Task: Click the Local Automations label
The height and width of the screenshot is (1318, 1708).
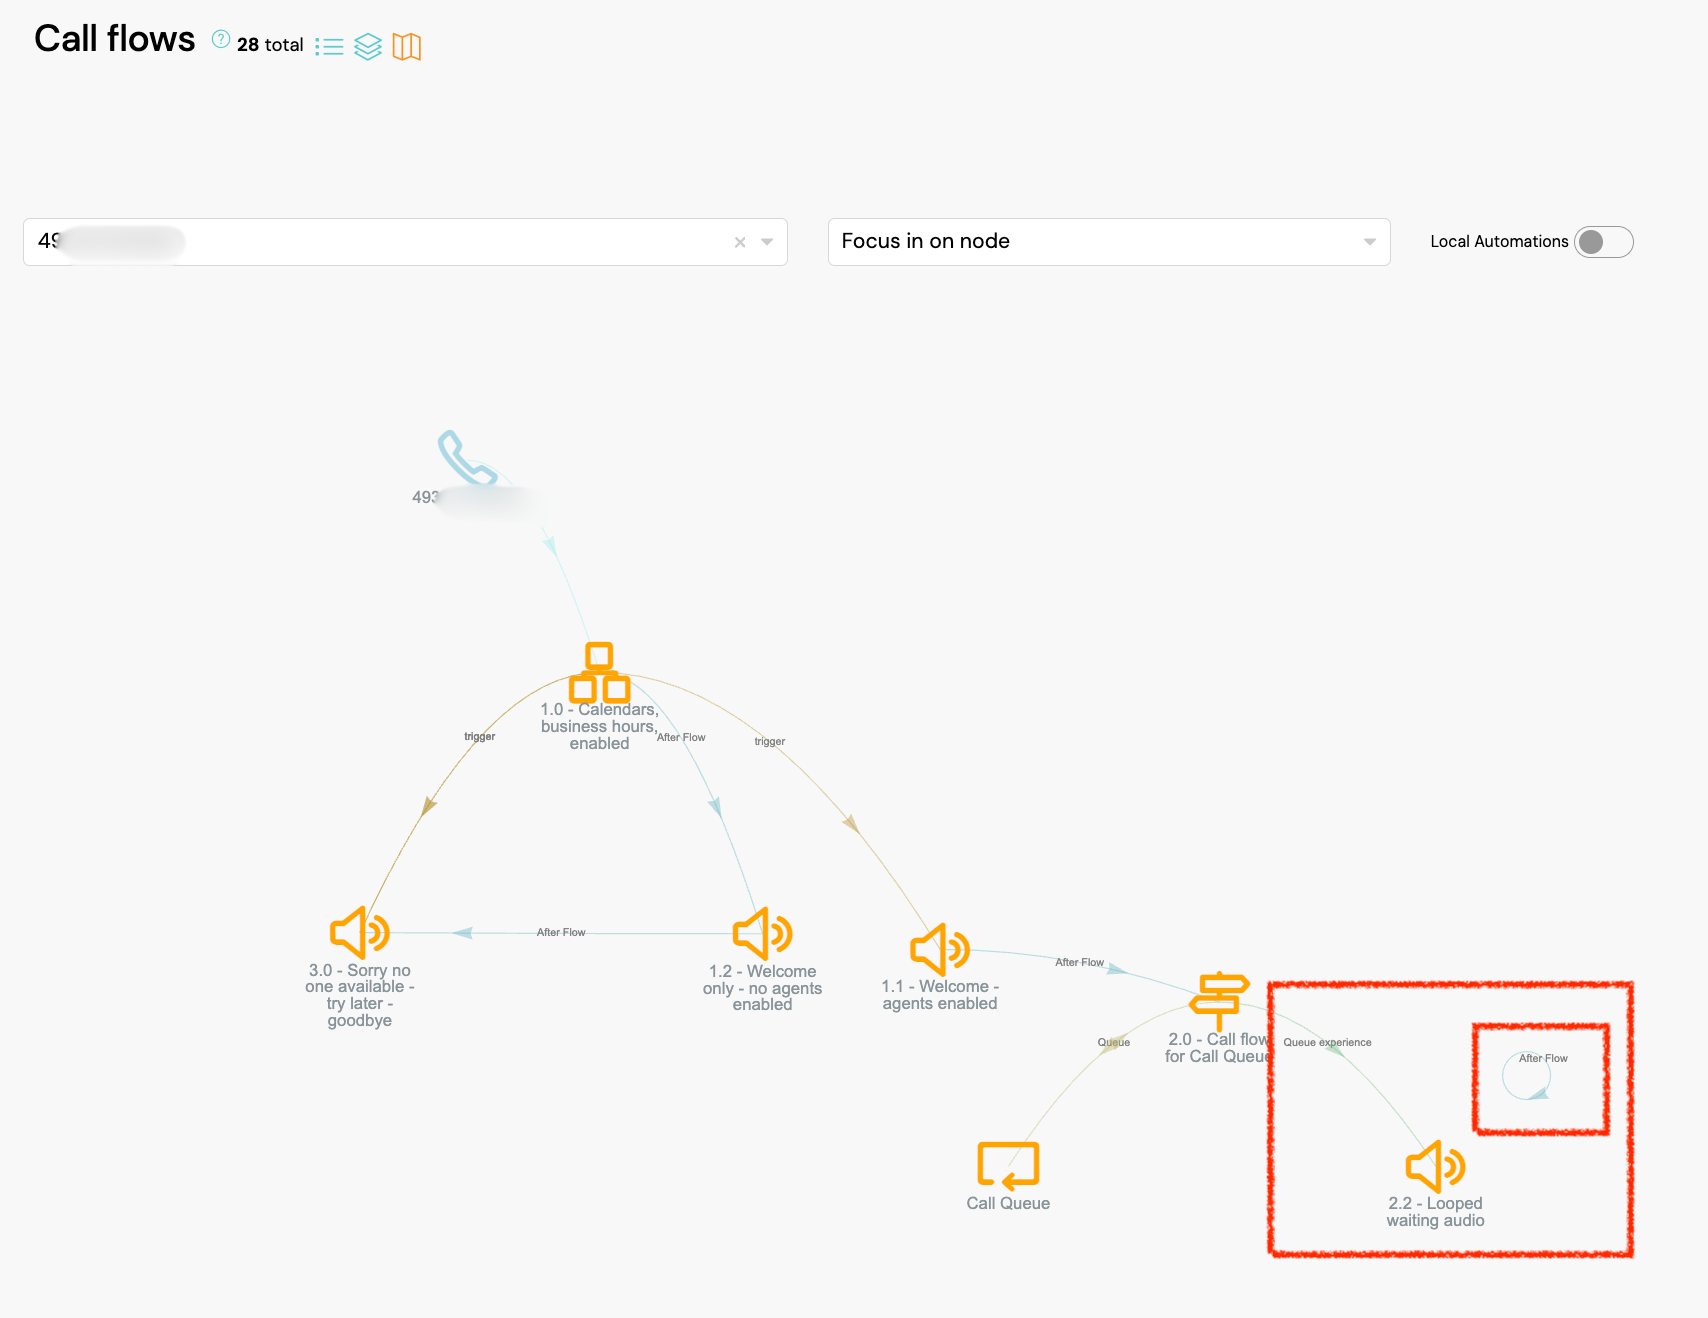Action: tap(1498, 242)
